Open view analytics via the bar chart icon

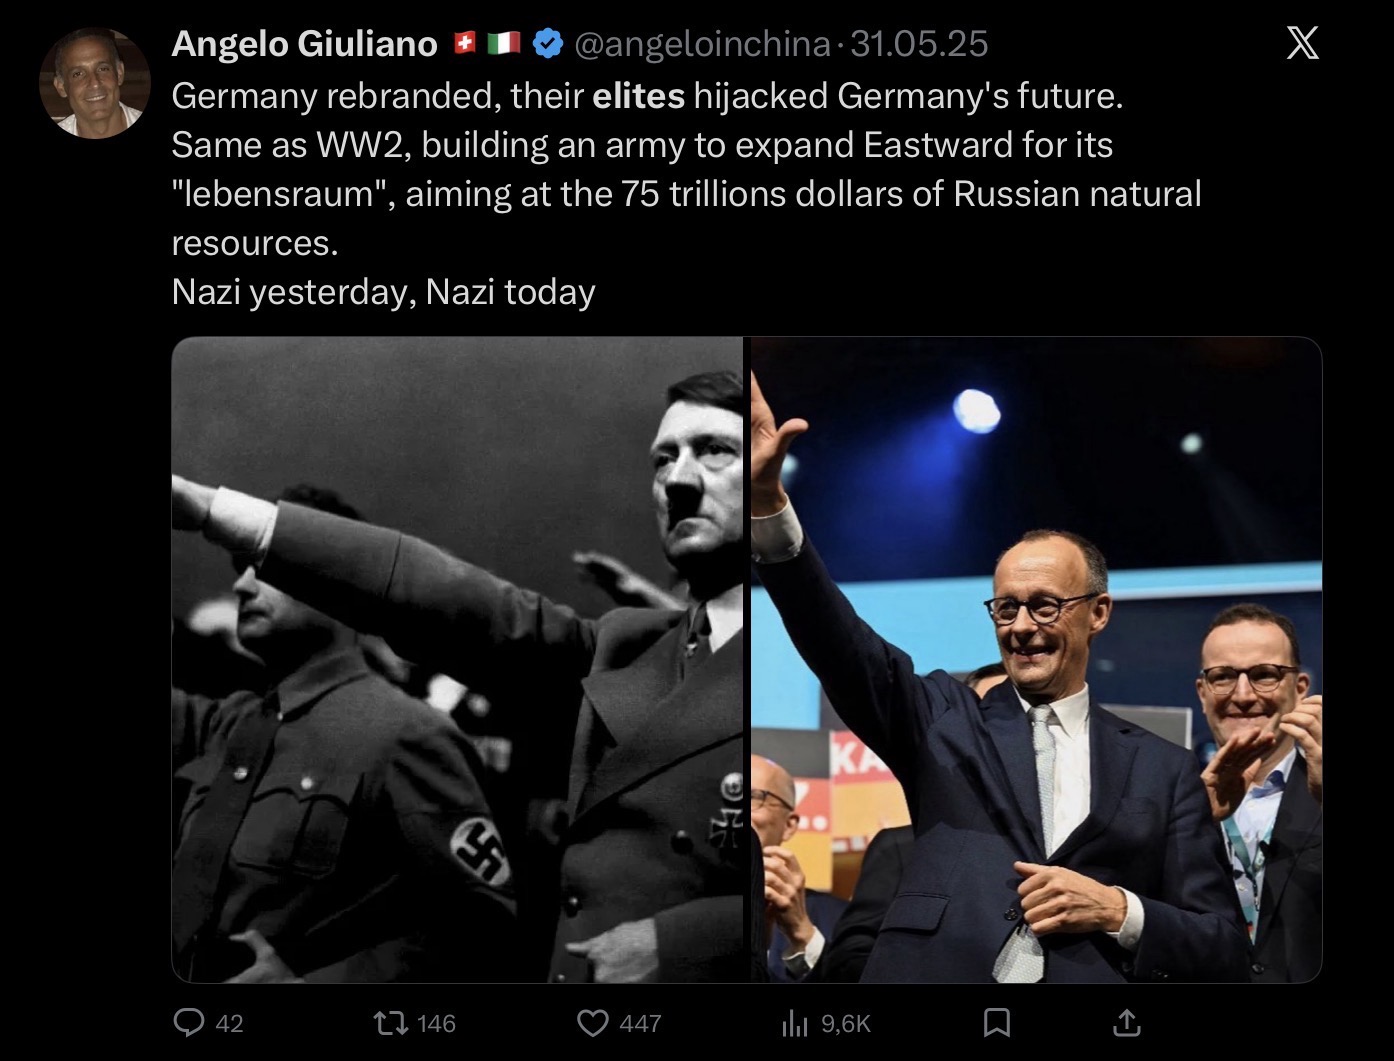(x=794, y=1022)
